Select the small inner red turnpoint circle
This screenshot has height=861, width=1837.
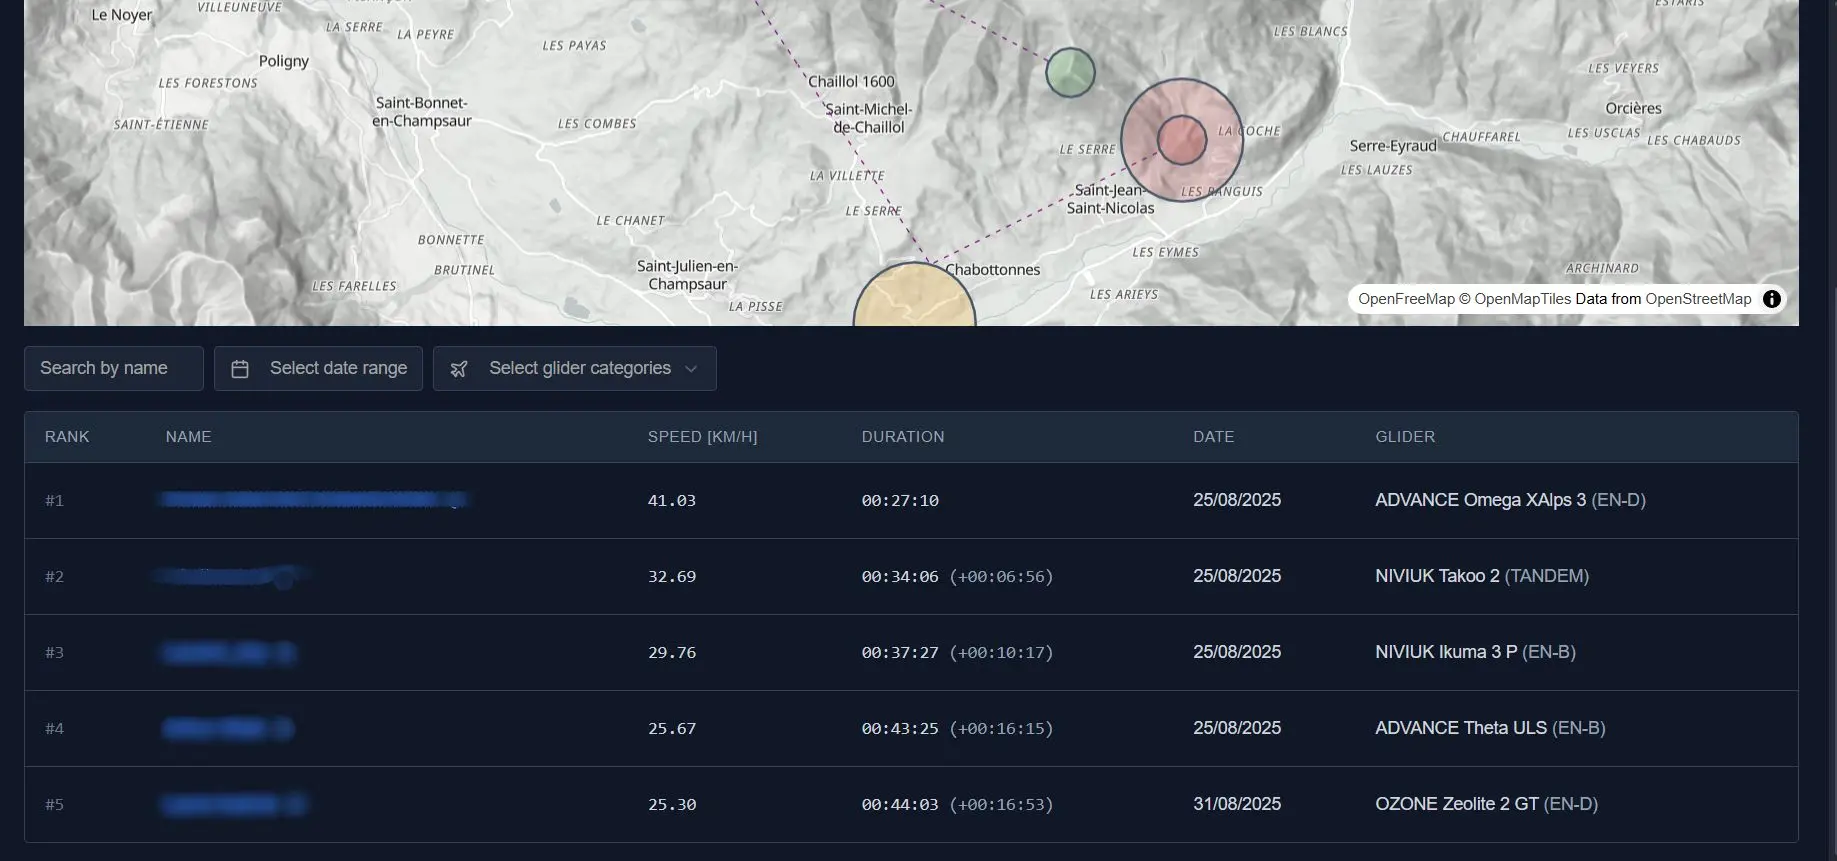pos(1181,140)
